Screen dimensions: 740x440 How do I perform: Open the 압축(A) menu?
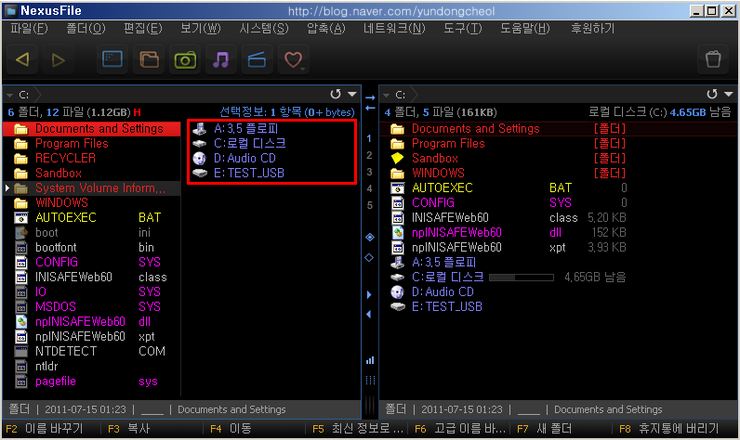click(326, 29)
